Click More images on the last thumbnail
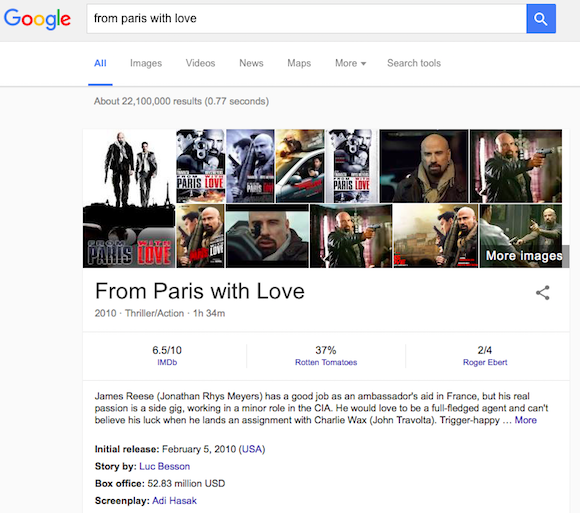 point(524,256)
